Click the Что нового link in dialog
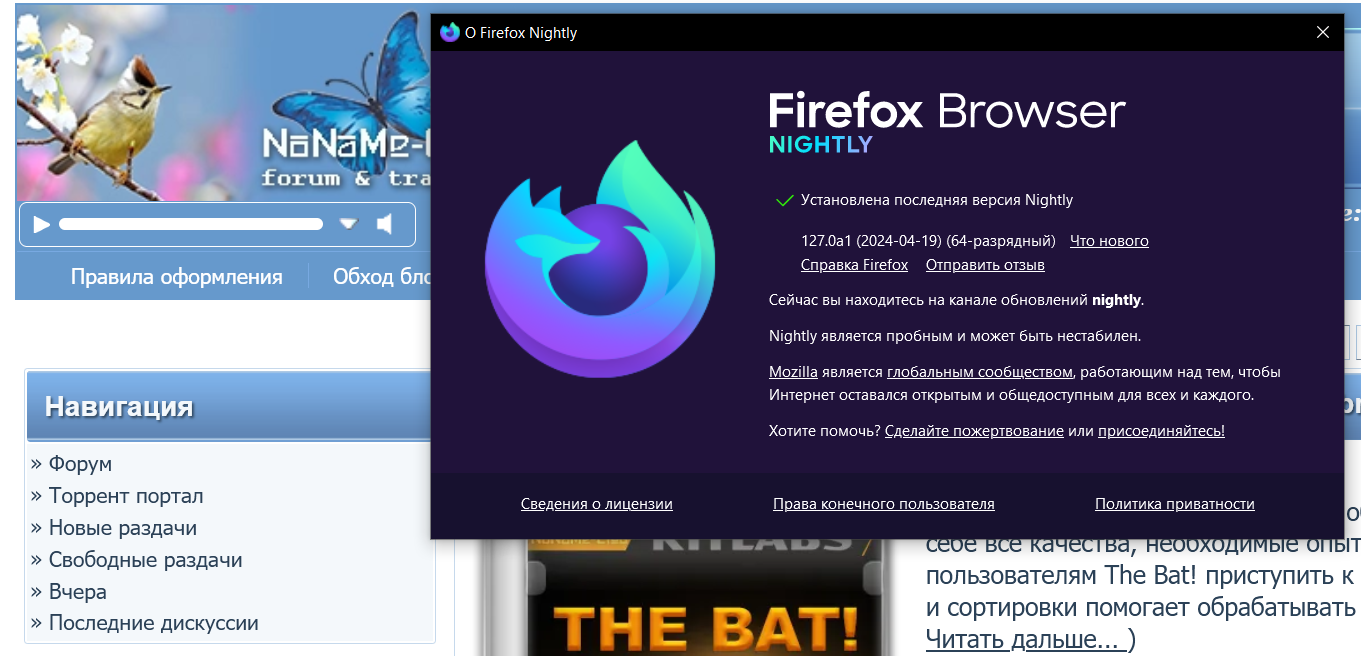This screenshot has width=1361, height=656. click(x=1109, y=241)
